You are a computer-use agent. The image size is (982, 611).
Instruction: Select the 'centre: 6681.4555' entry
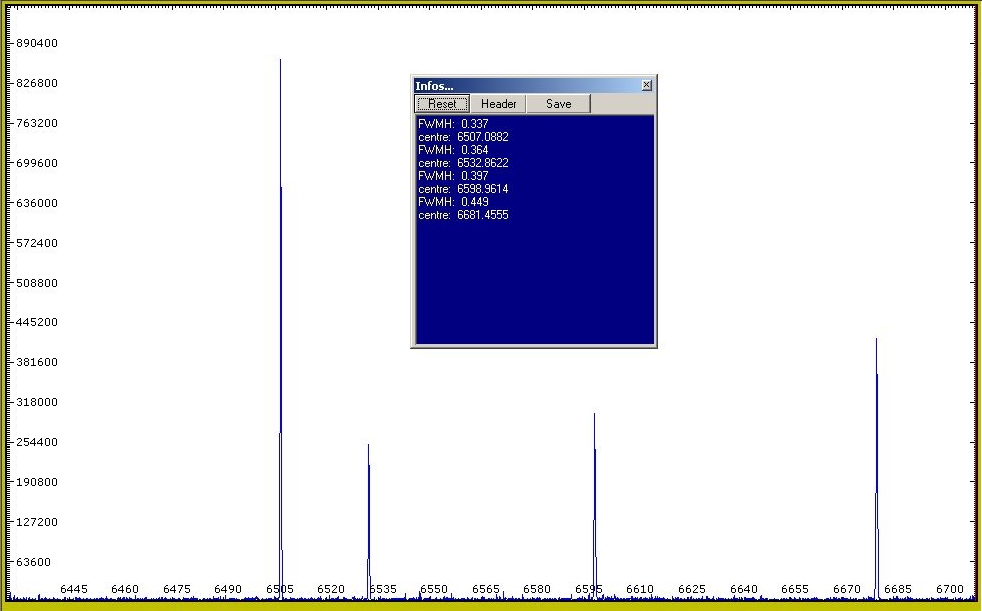click(x=463, y=215)
